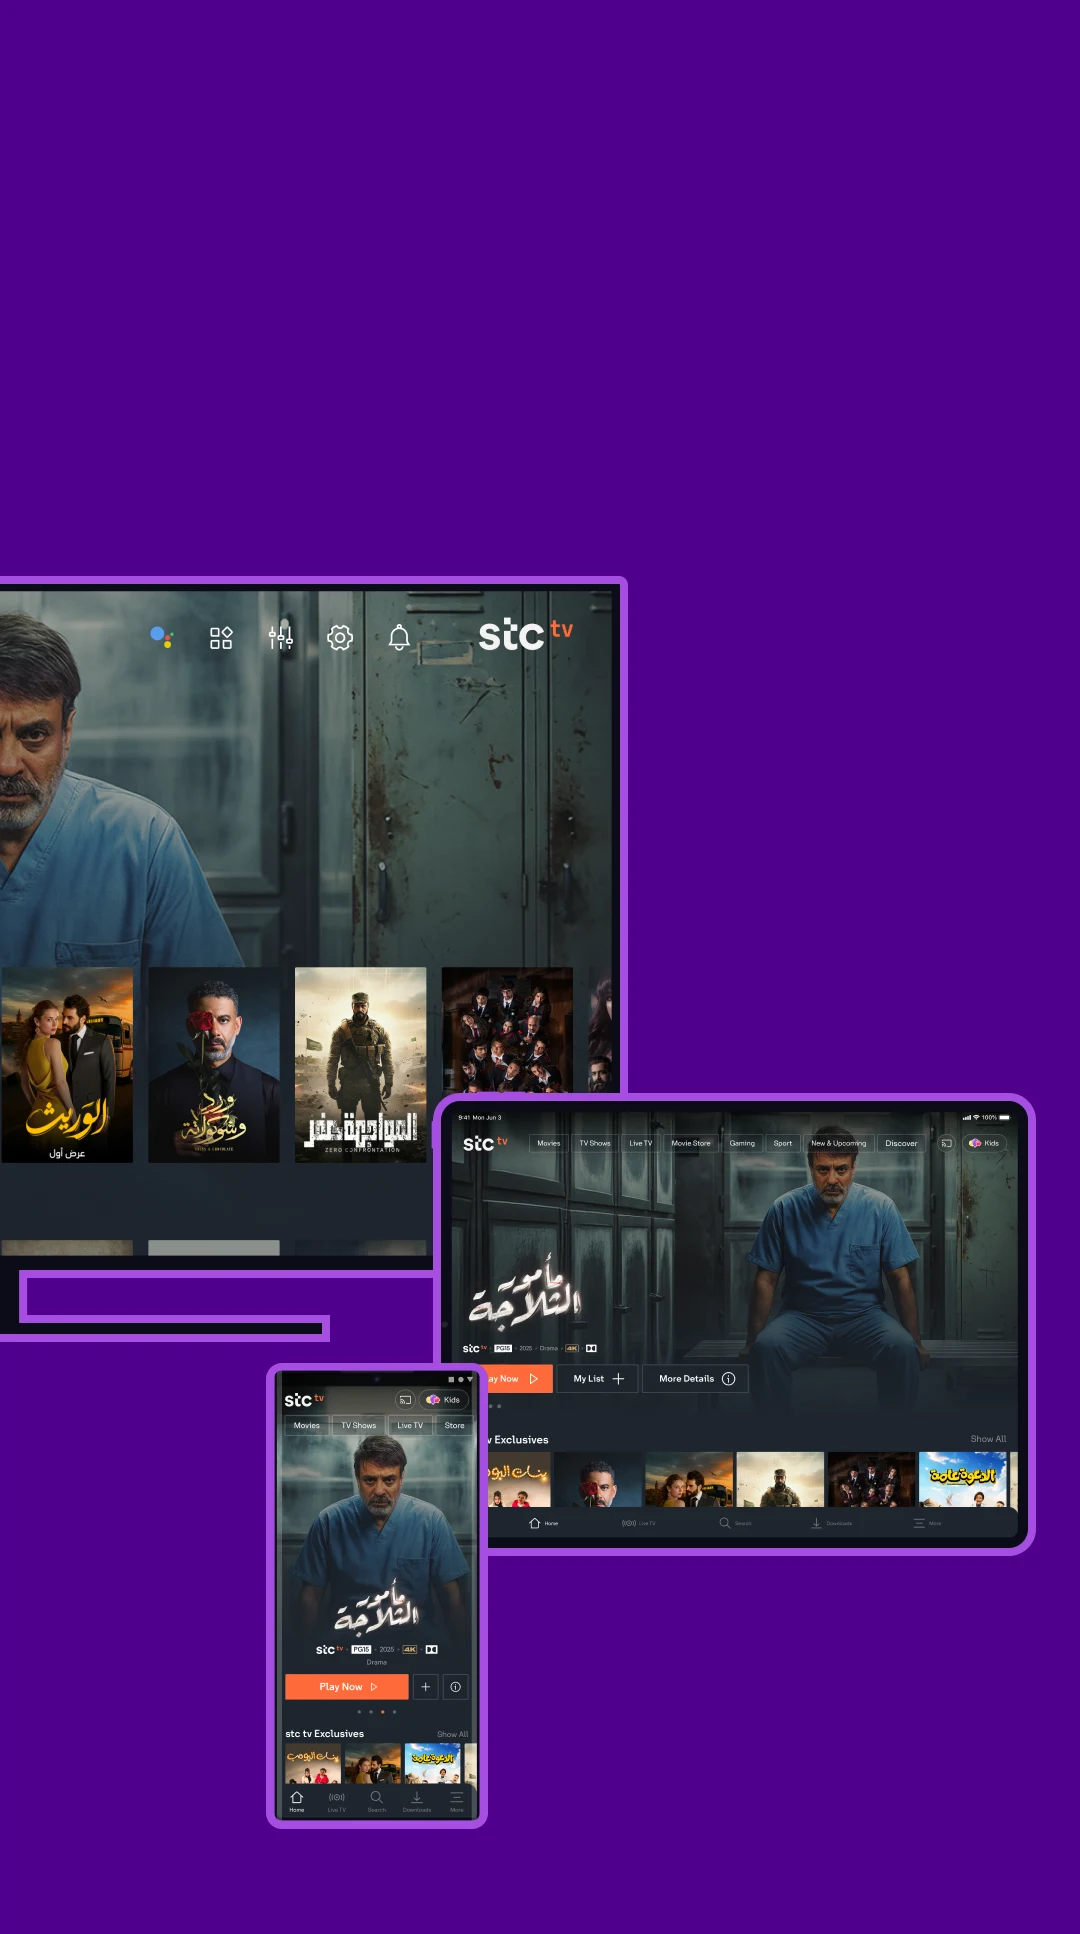This screenshot has height=1934, width=1080.
Task: Tap Play Now on the tablet
Action: [x=520, y=1379]
